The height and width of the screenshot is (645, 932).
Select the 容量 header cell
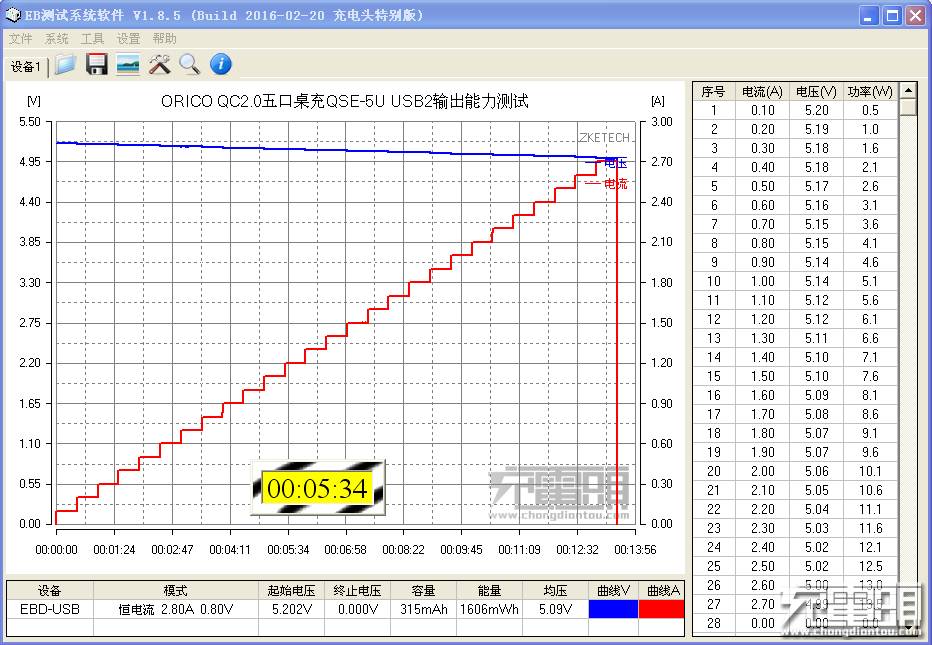(423, 590)
